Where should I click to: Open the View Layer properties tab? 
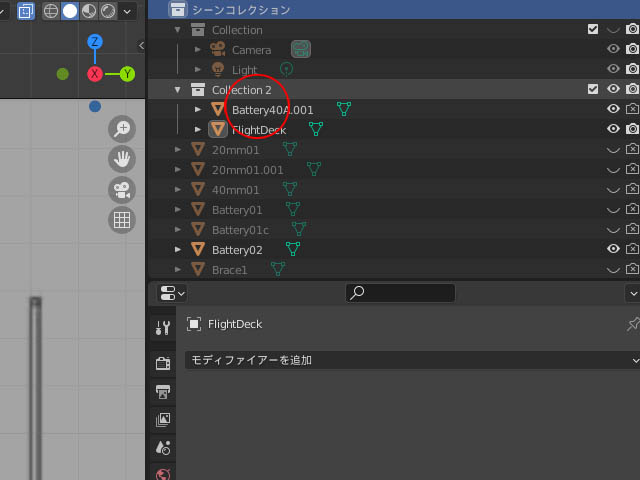click(x=163, y=420)
